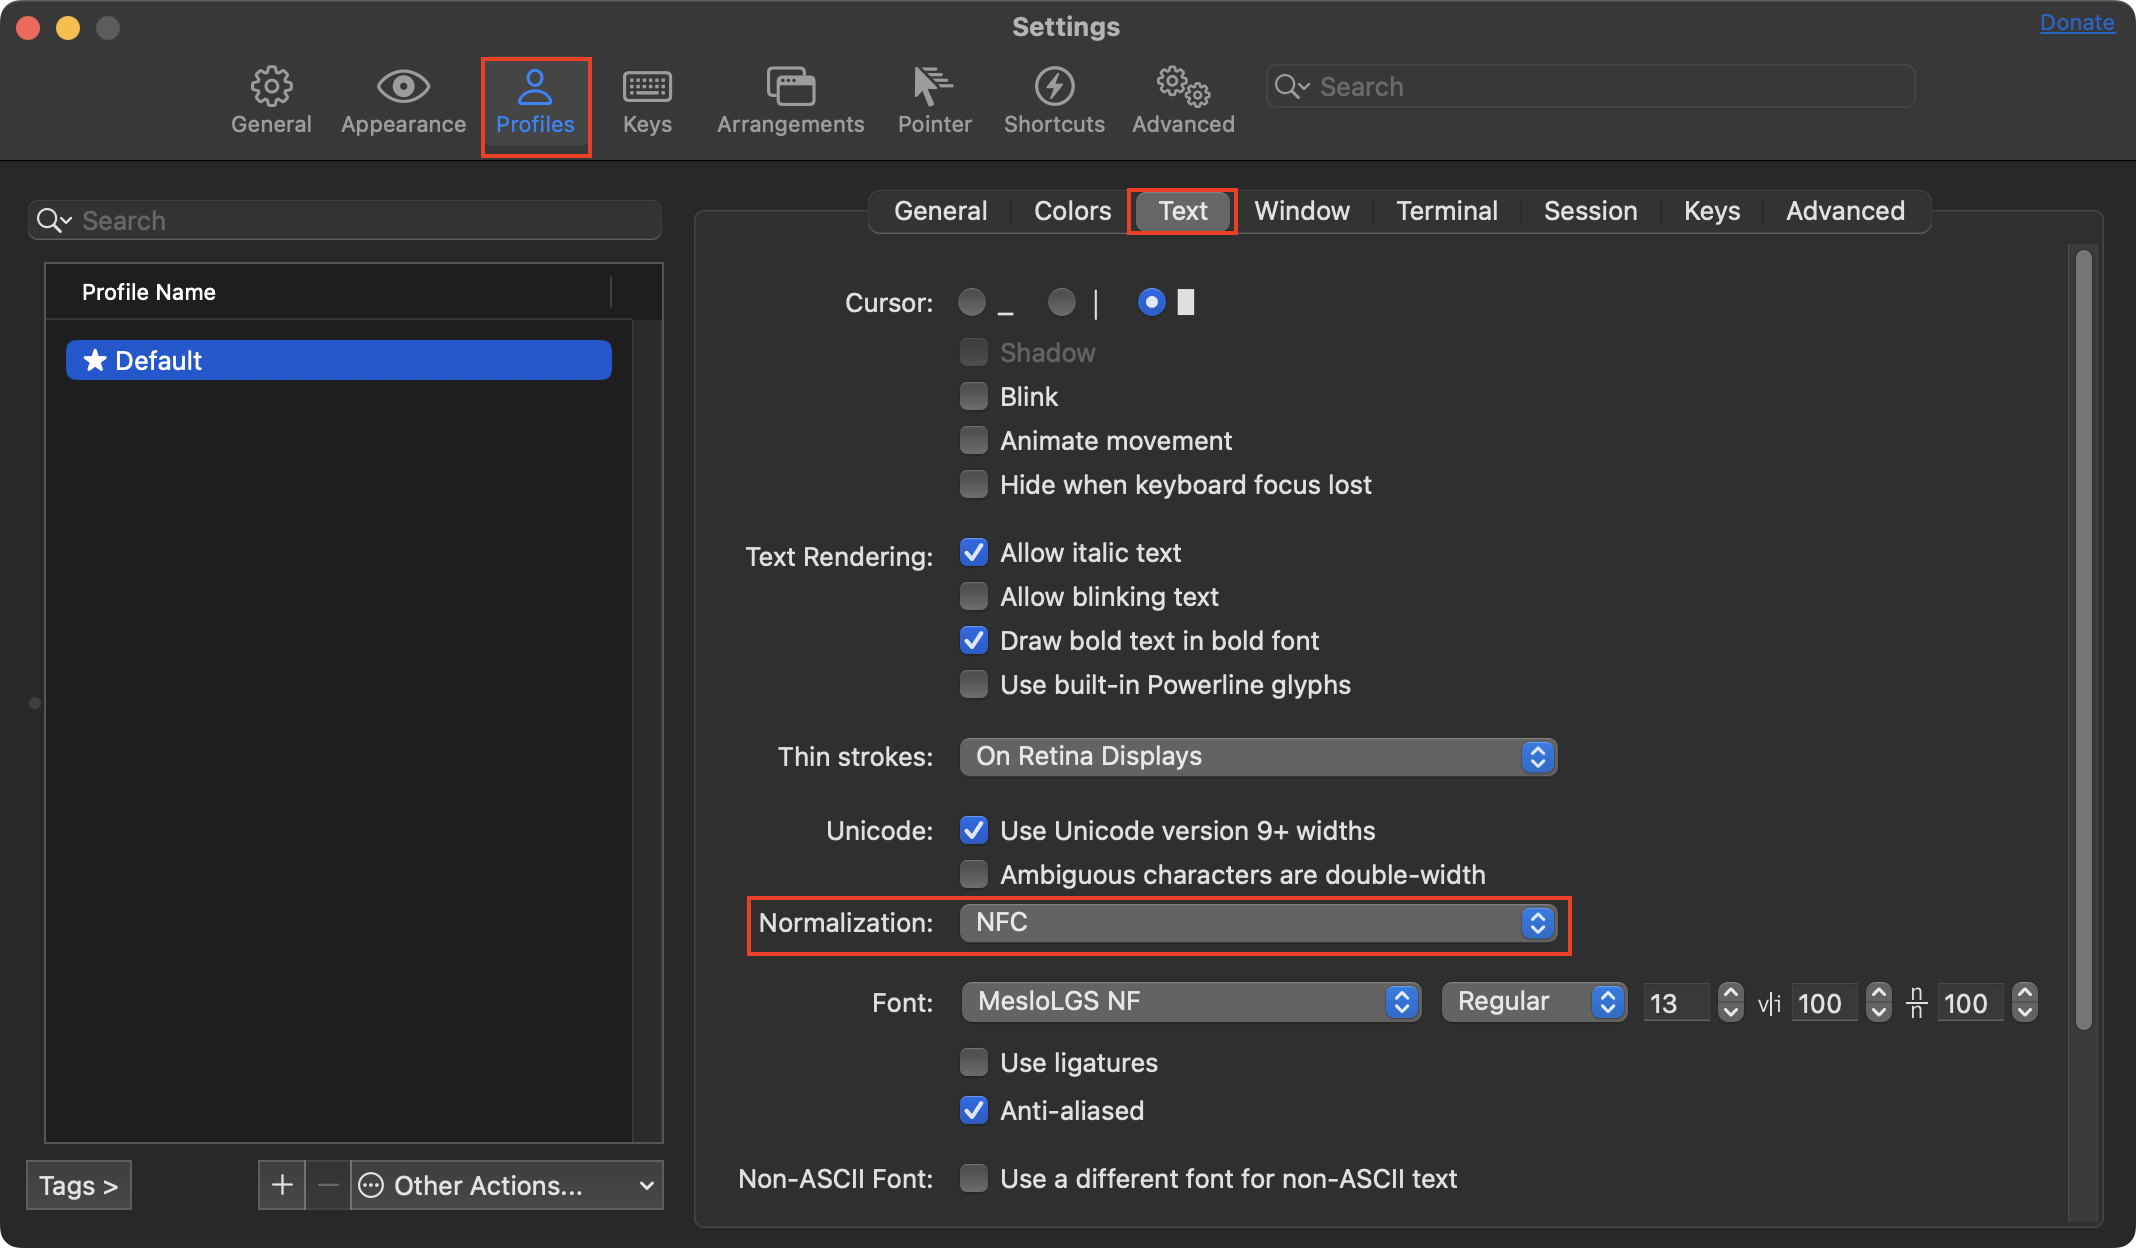
Task: Click the Tags button
Action: click(78, 1185)
